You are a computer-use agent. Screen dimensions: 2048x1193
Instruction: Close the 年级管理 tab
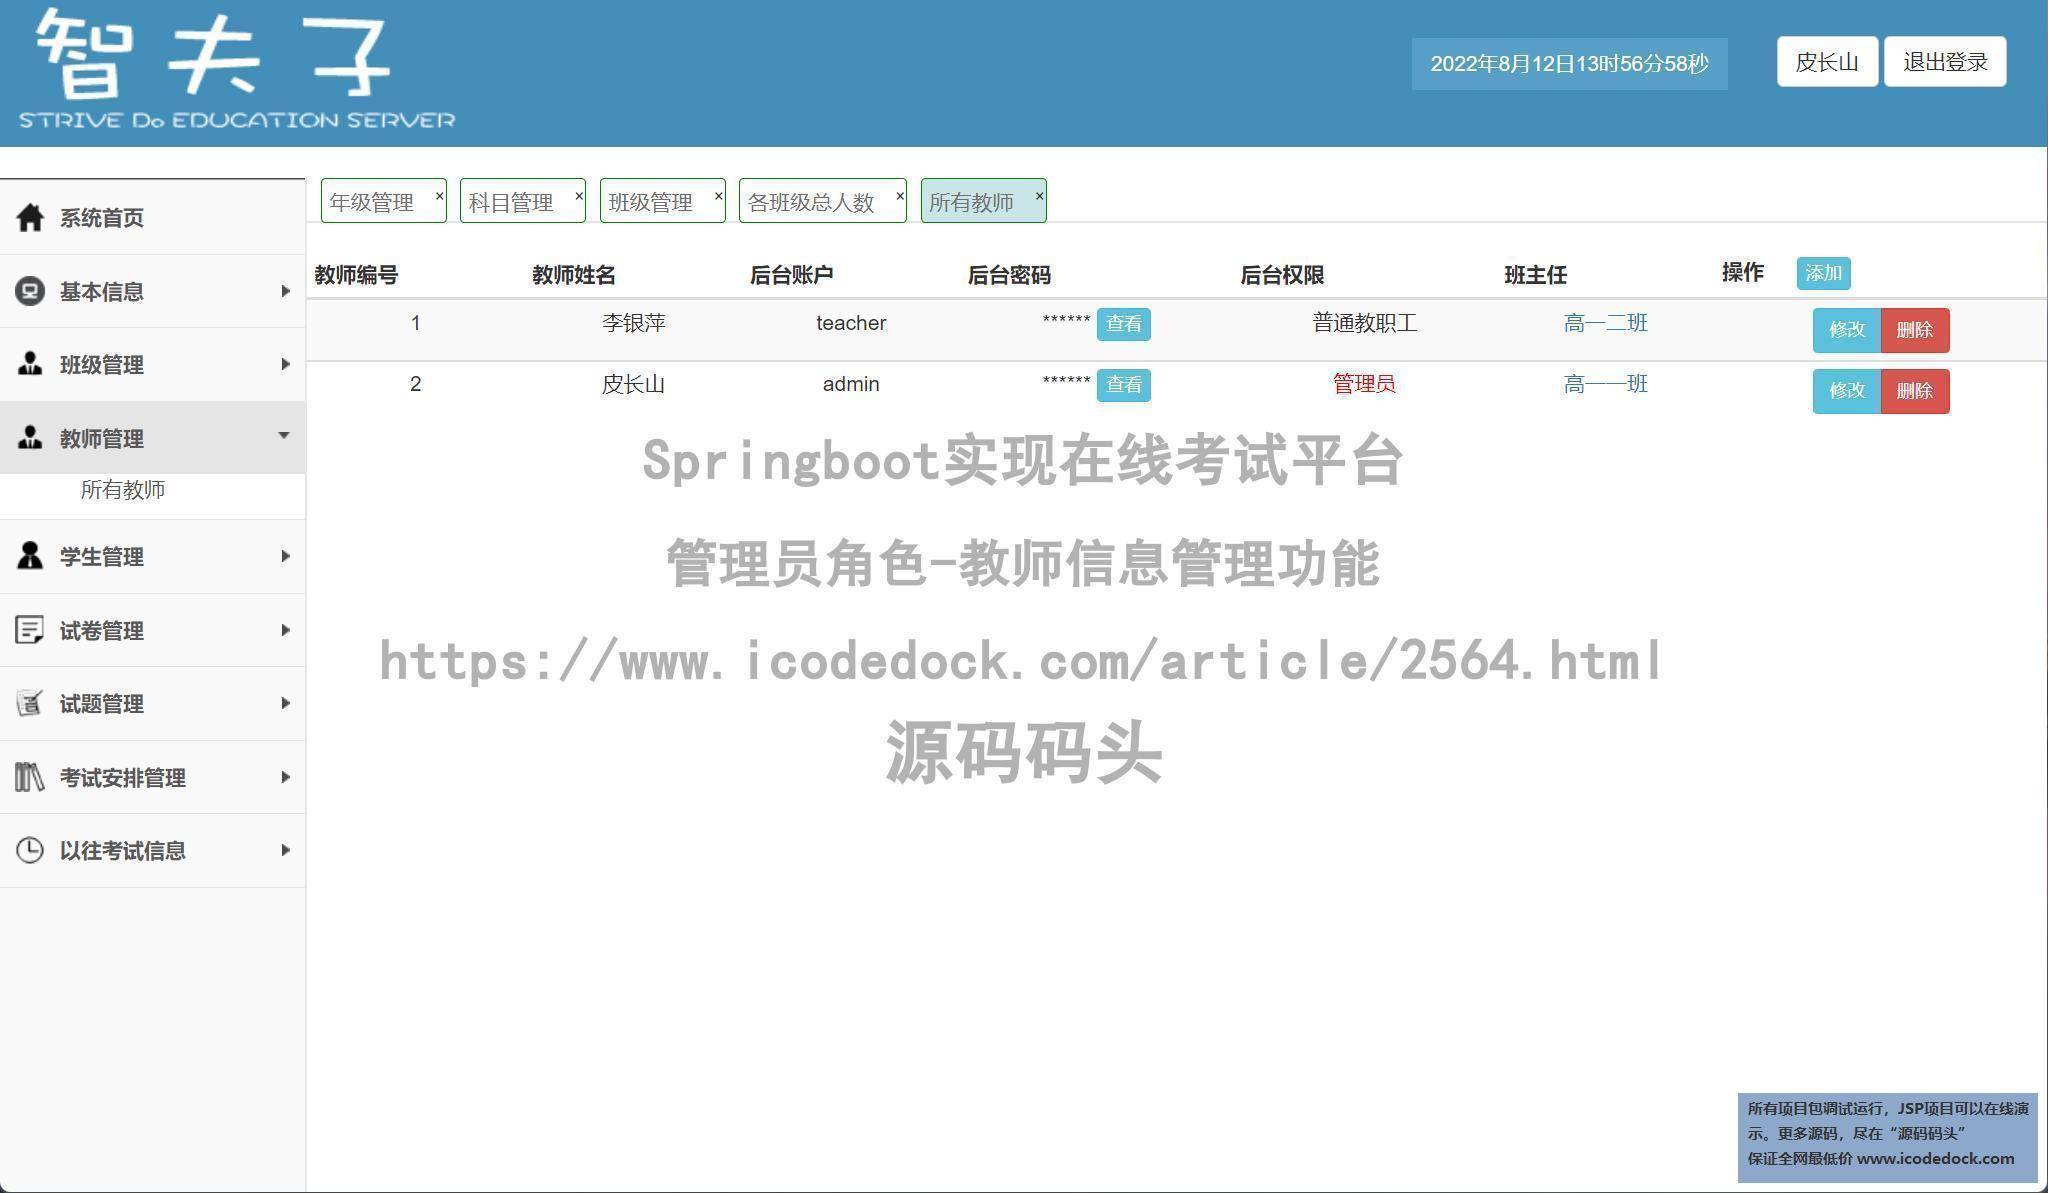[x=439, y=196]
